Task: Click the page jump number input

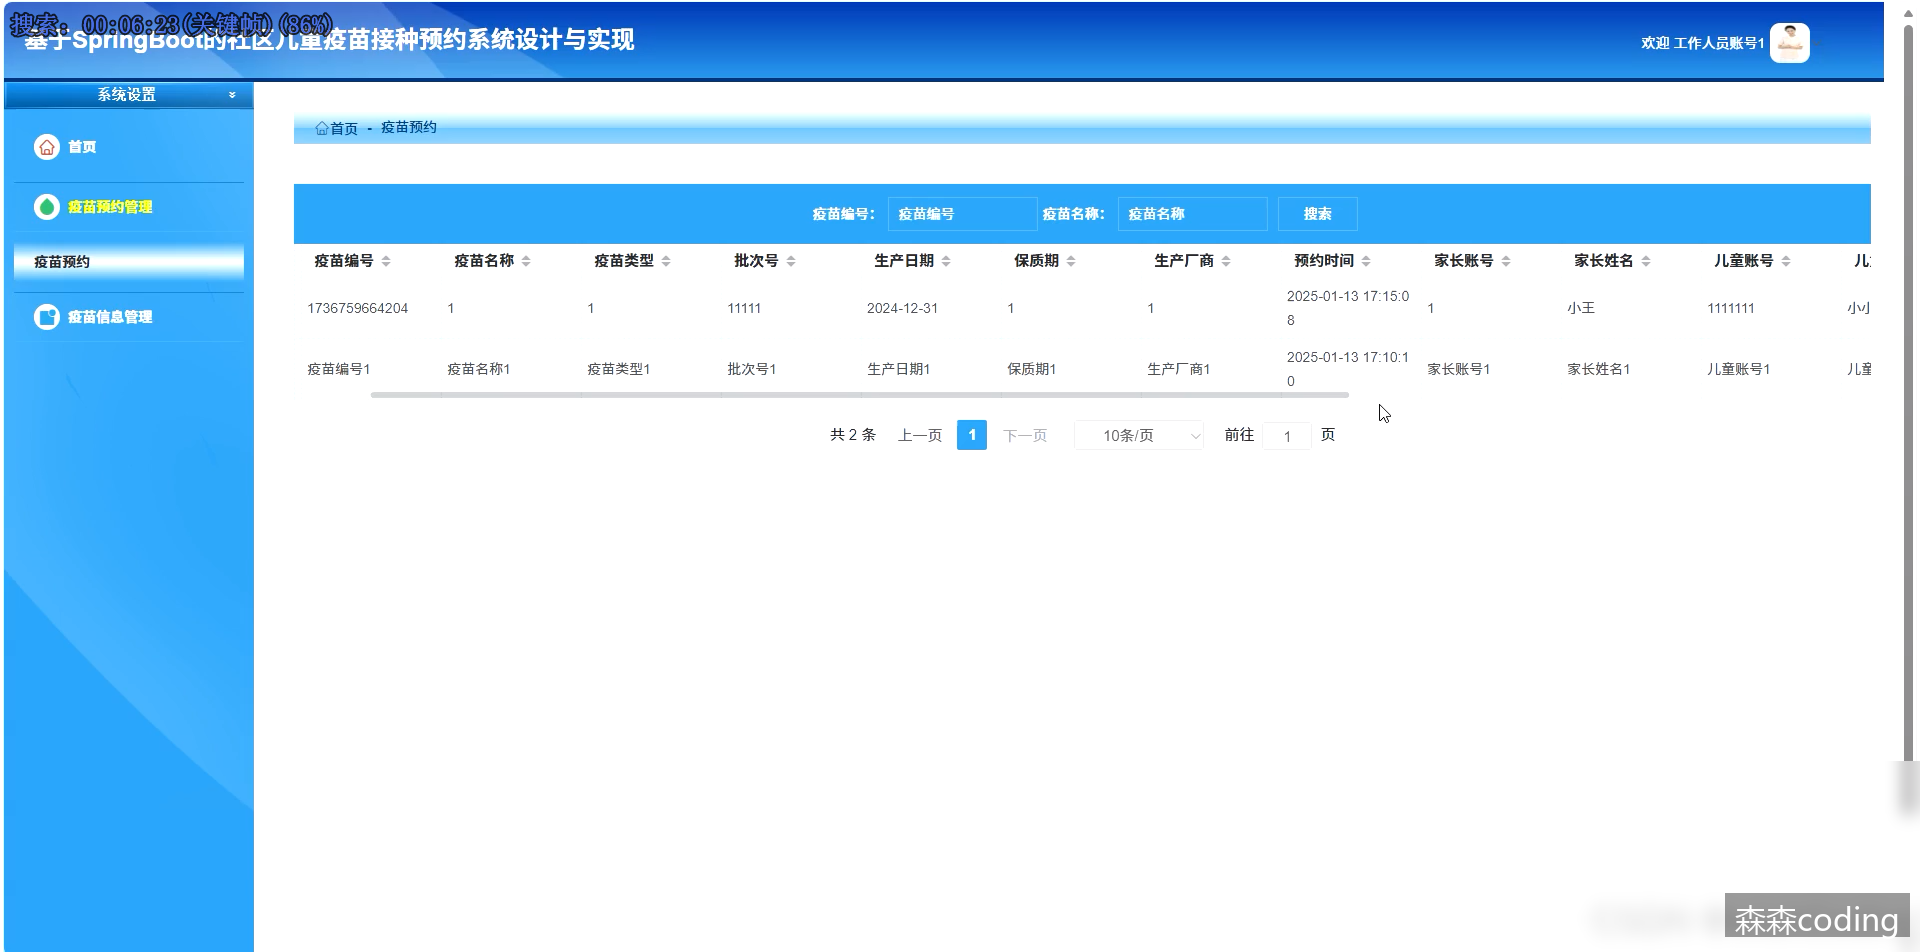Action: coord(1287,436)
